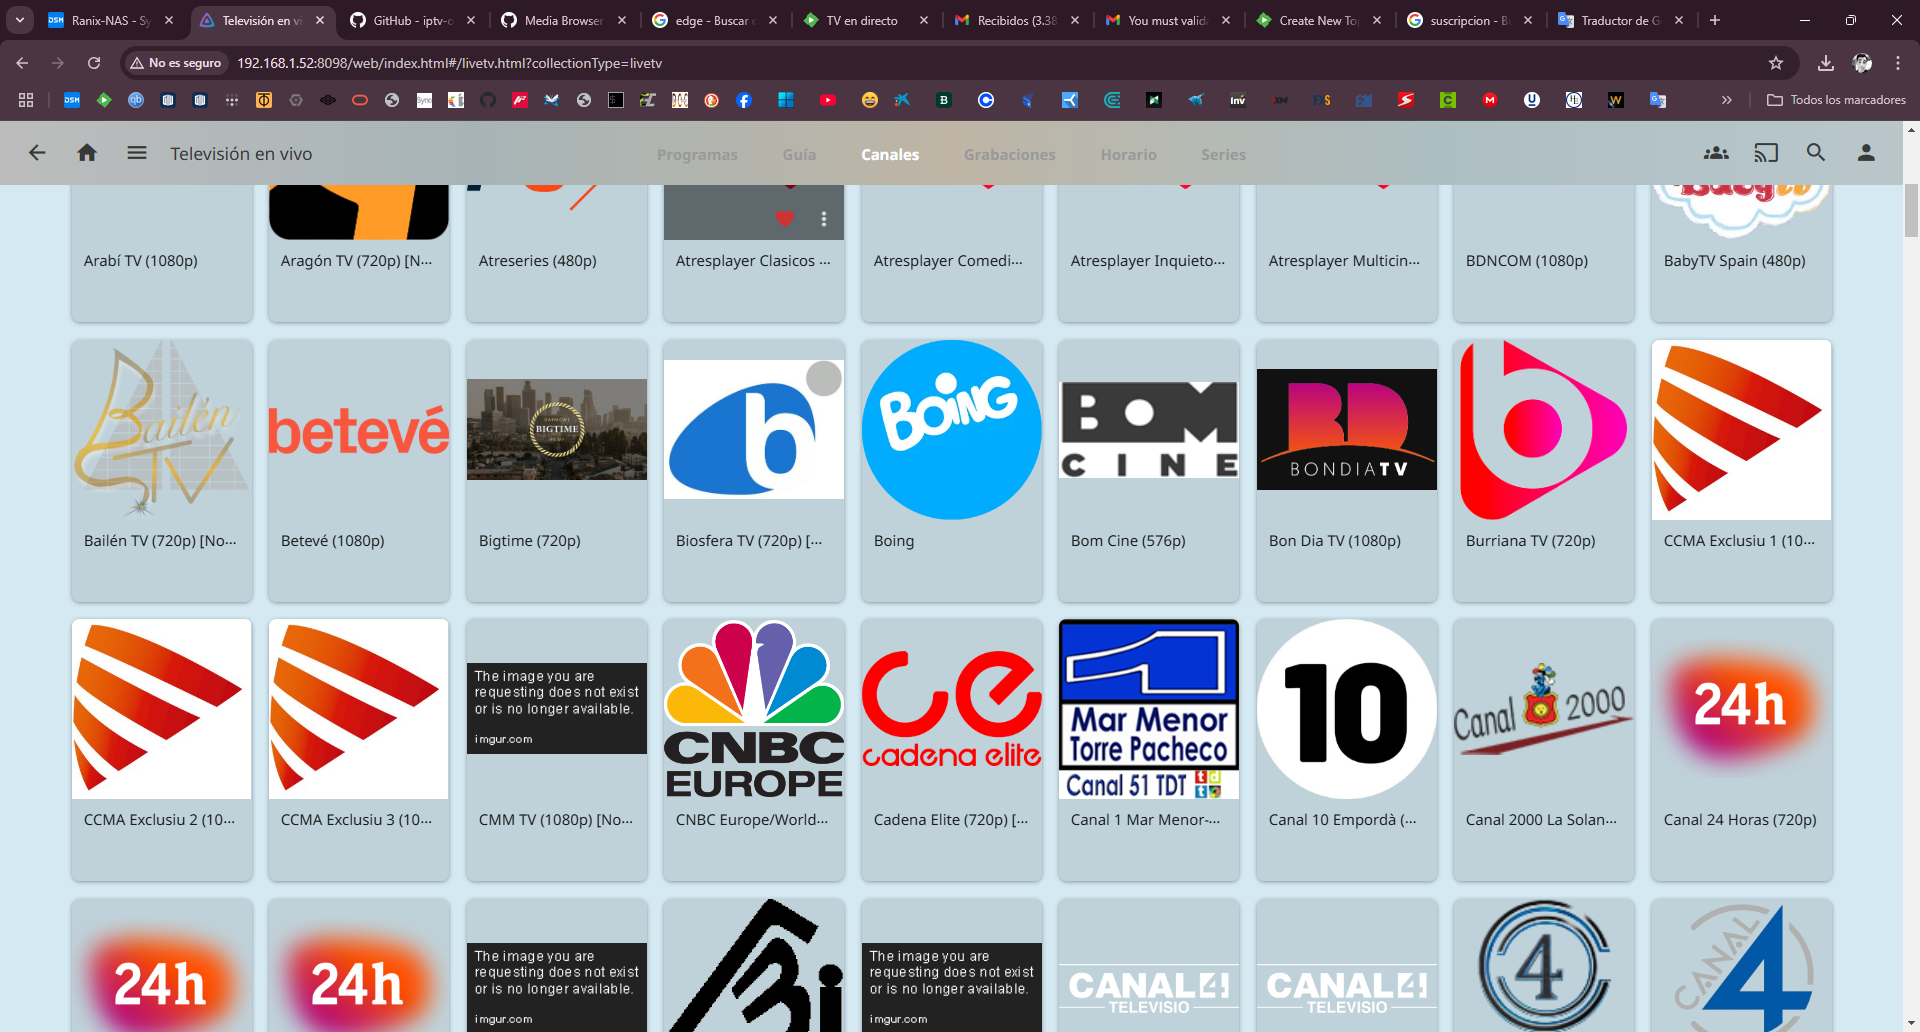Viewport: 1920px width, 1032px height.
Task: Open the browser three-dot menu
Action: [1898, 63]
